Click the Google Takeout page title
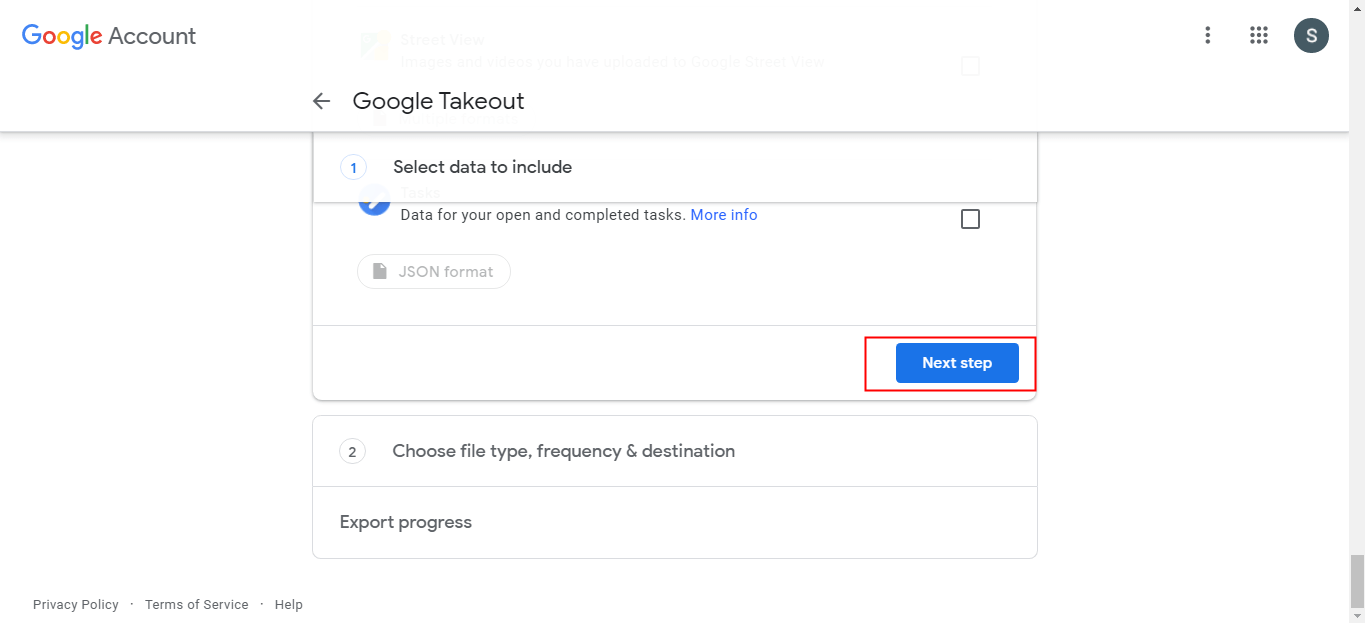This screenshot has height=623, width=1365. coord(438,101)
